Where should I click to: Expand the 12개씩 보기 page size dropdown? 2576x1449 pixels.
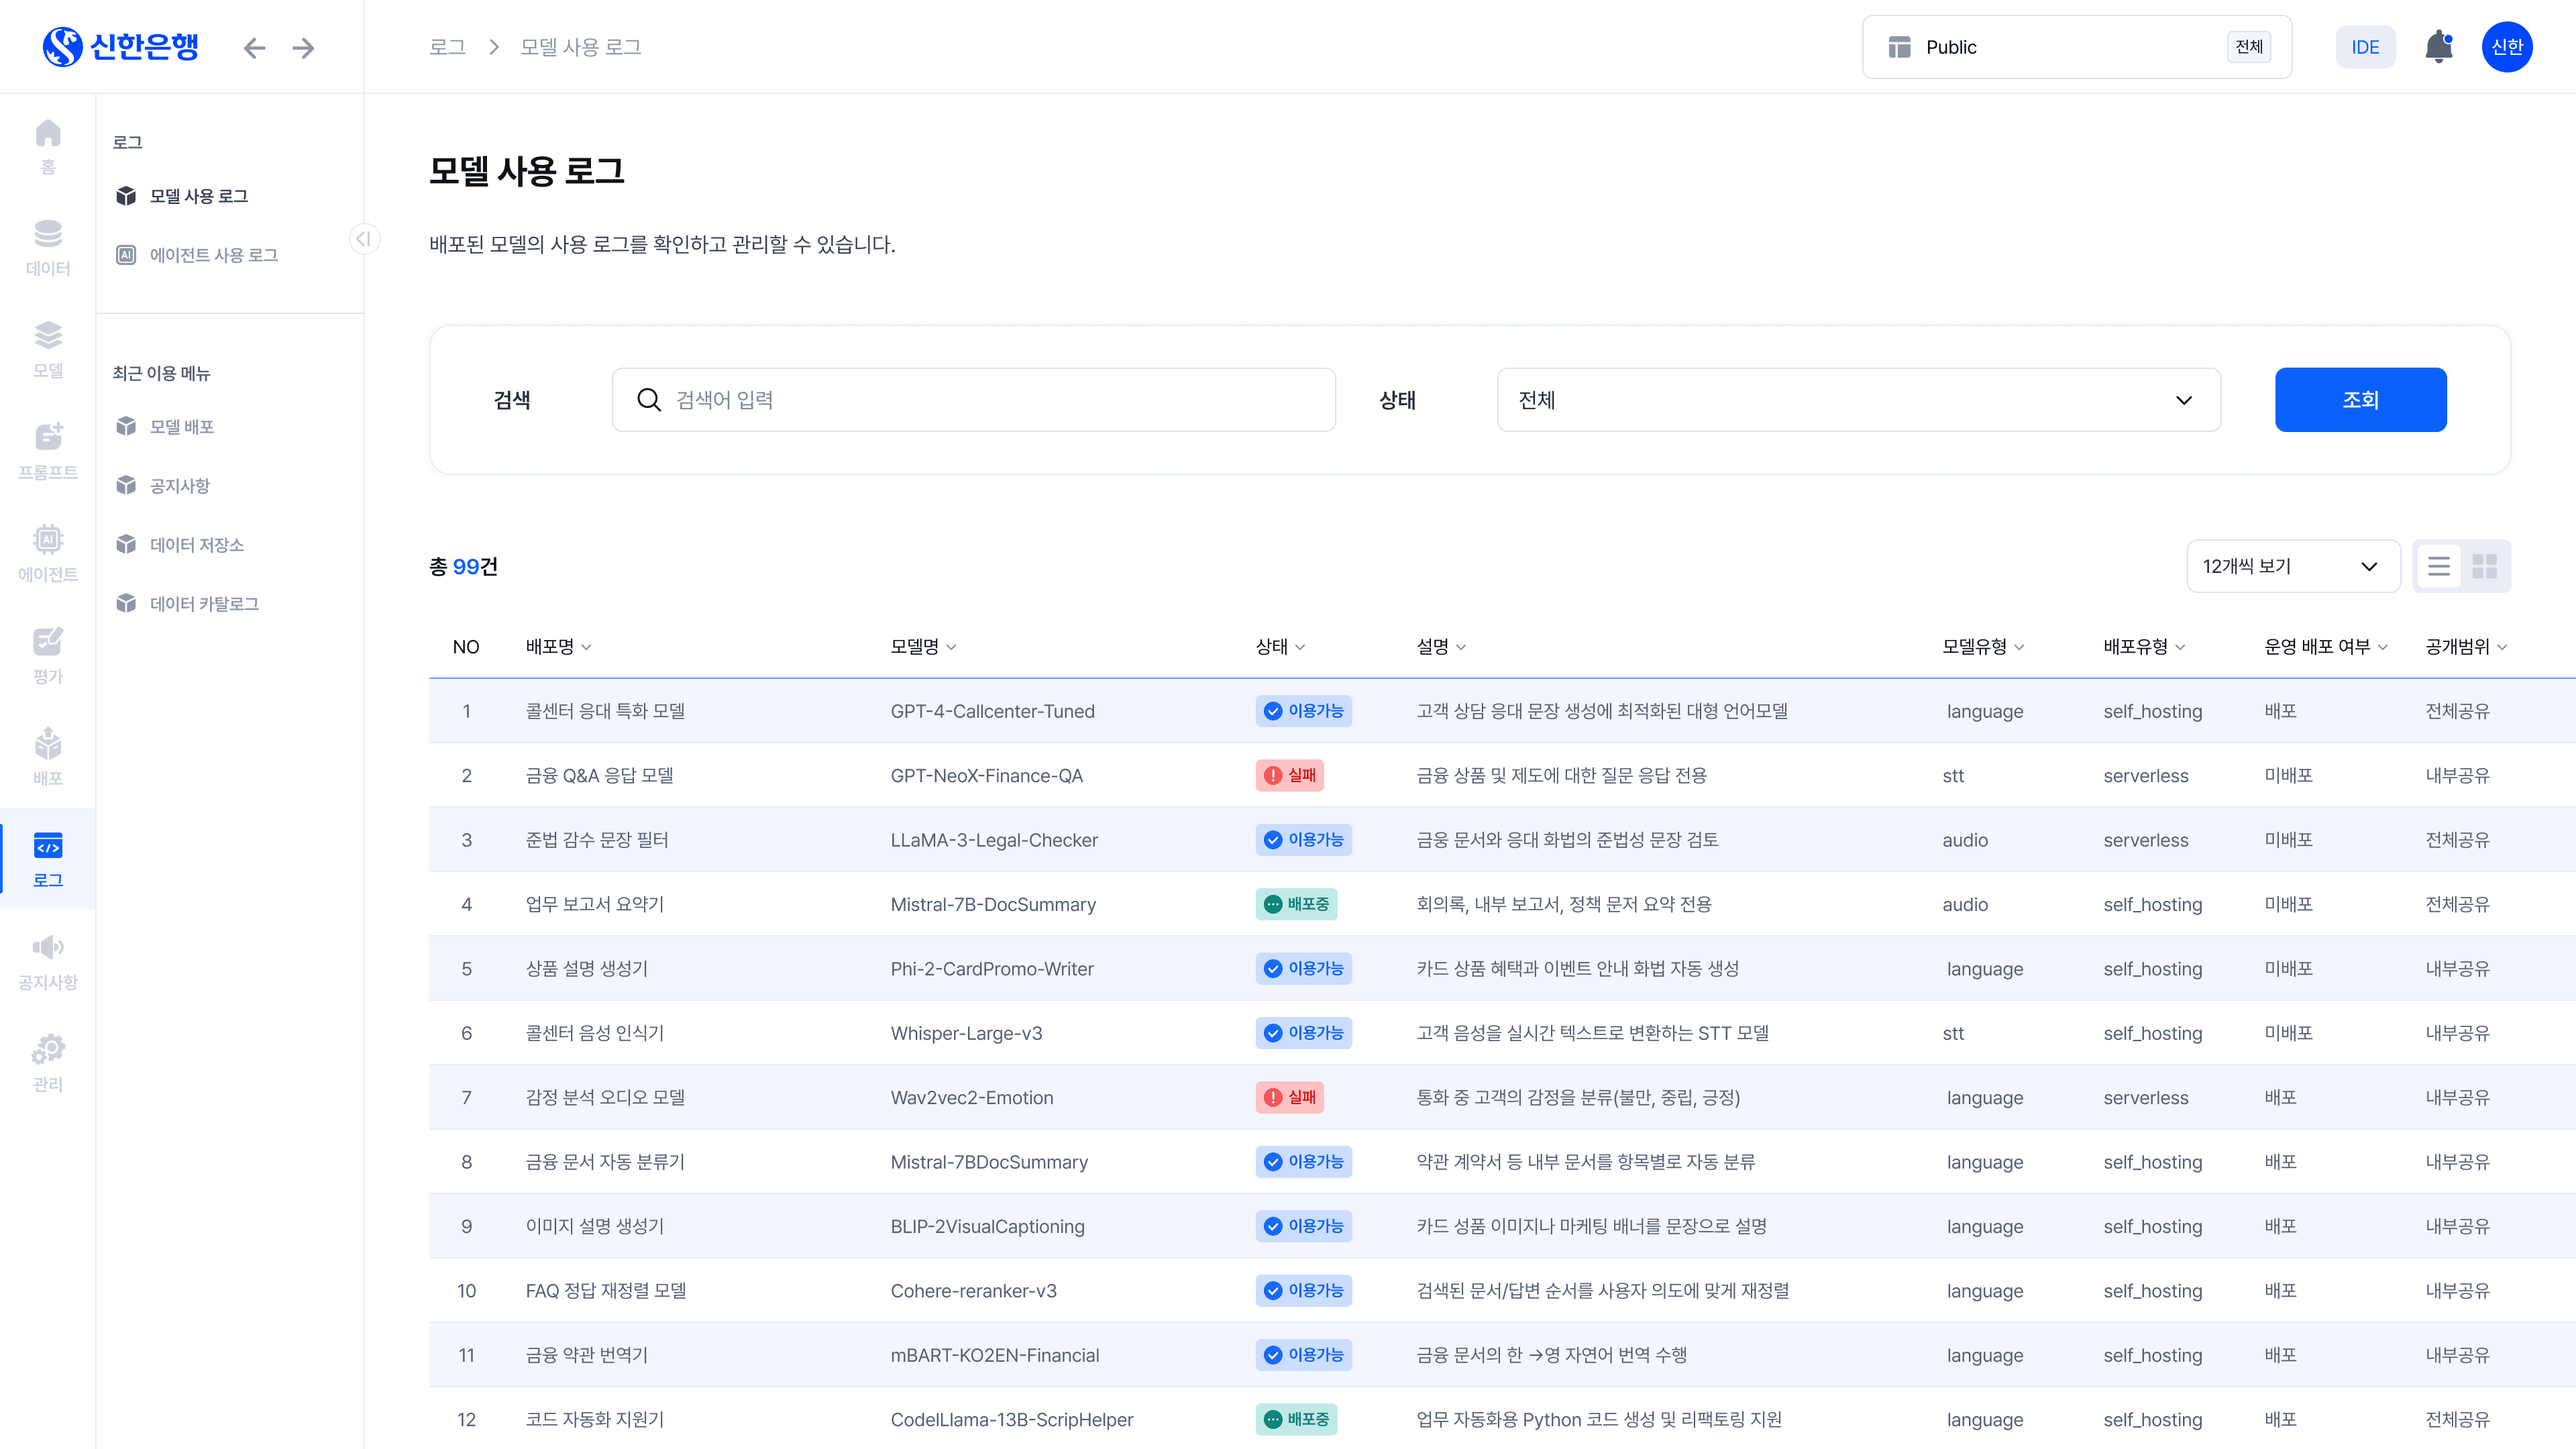[x=2292, y=566]
